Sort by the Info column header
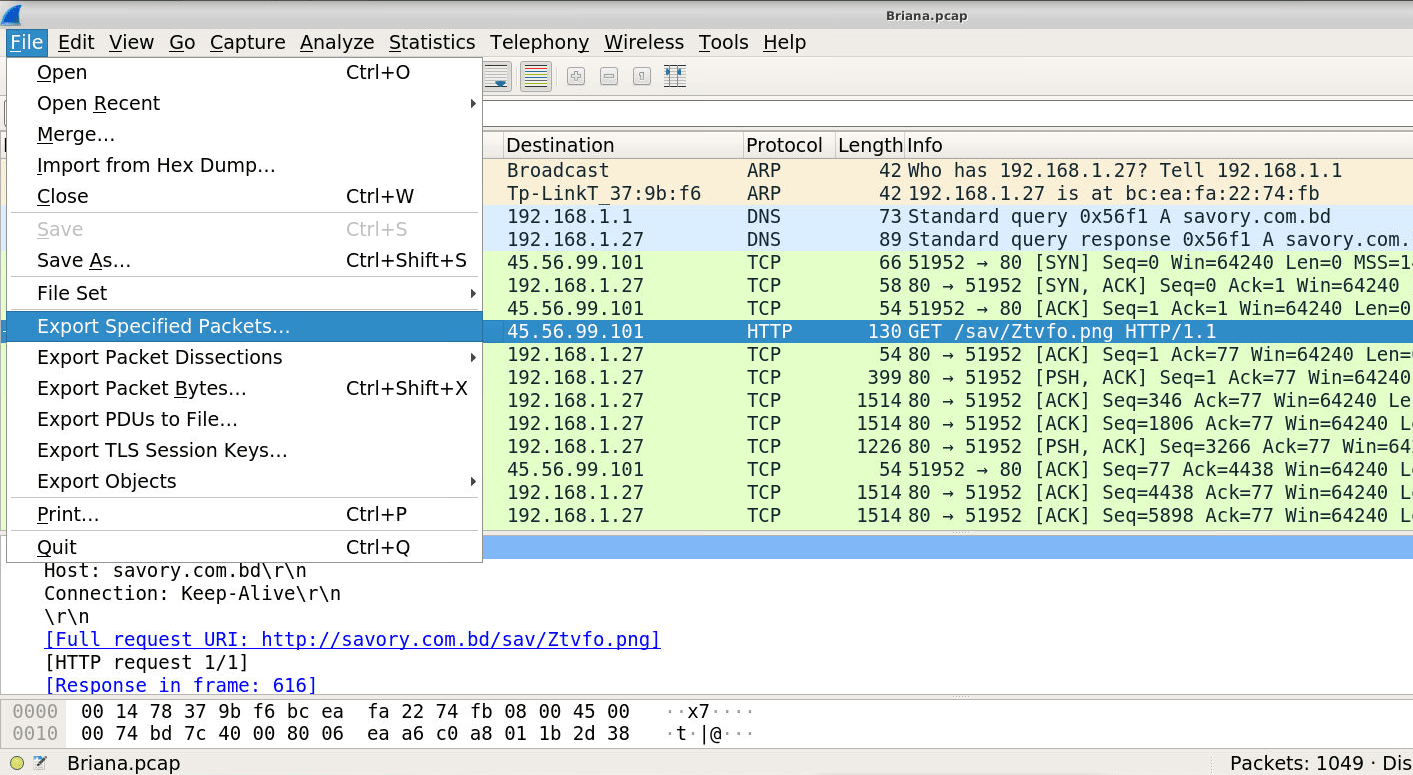 (x=1158, y=145)
